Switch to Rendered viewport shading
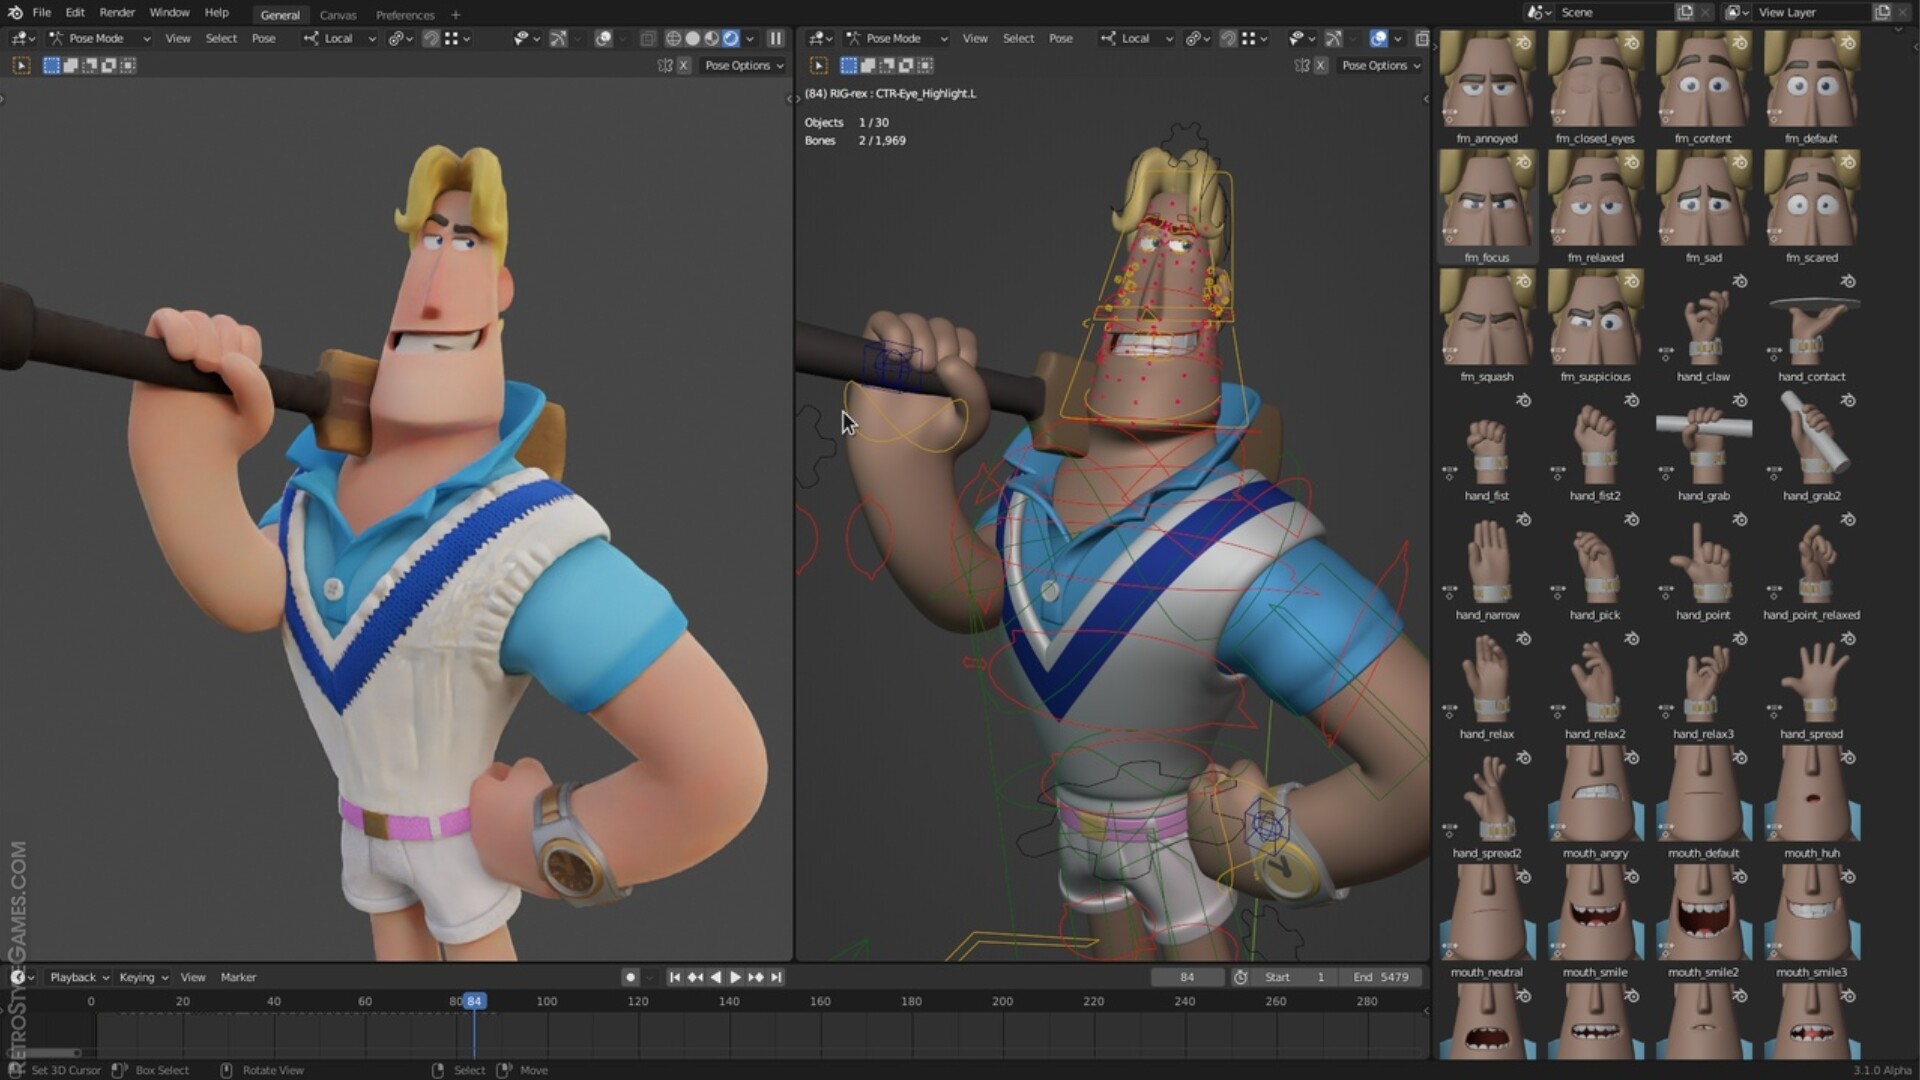Screen dimensions: 1920x1080 coord(731,38)
